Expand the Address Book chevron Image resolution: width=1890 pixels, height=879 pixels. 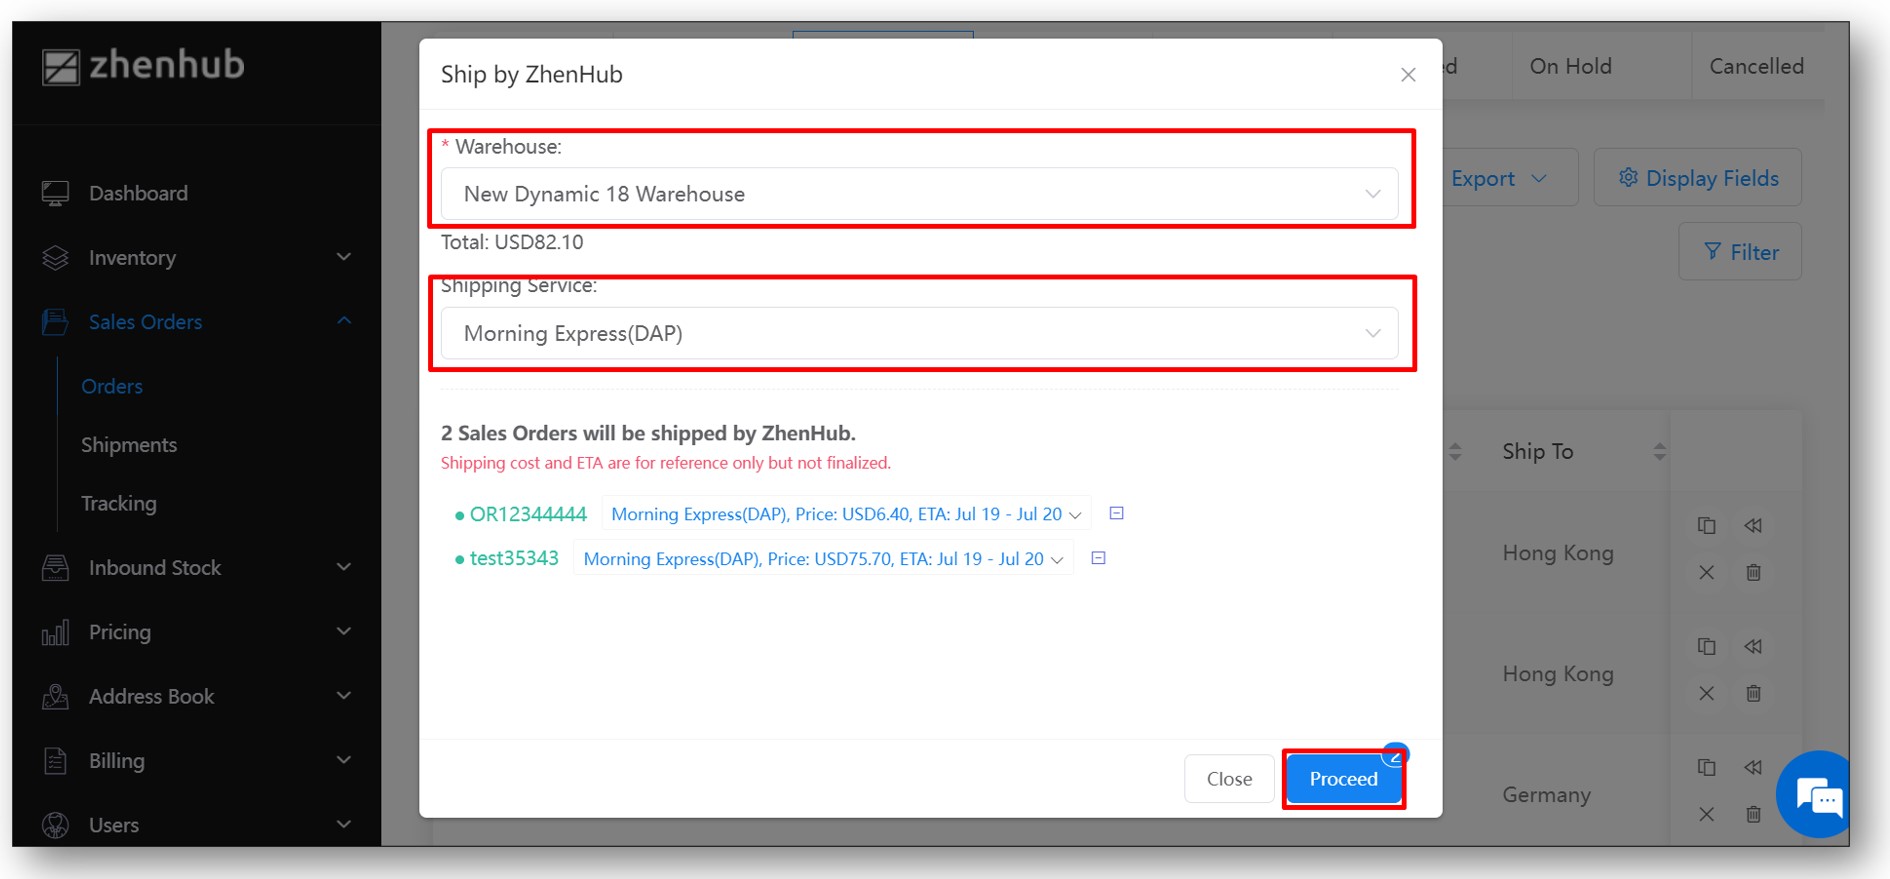point(344,696)
